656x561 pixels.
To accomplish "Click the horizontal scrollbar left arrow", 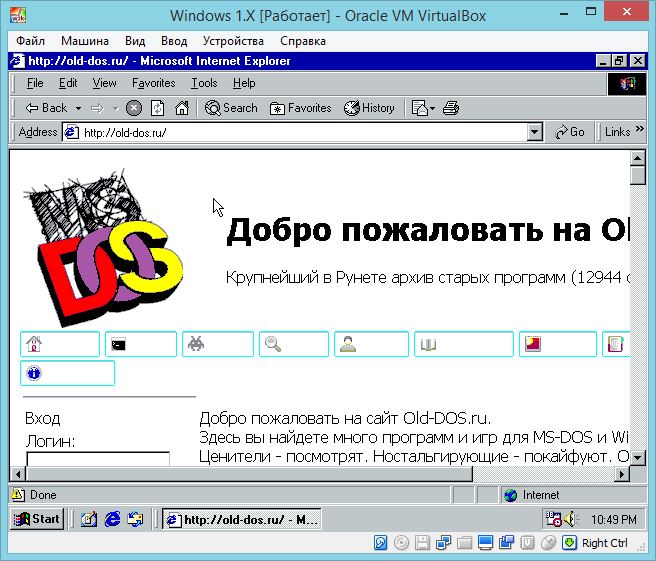I will tap(18, 474).
